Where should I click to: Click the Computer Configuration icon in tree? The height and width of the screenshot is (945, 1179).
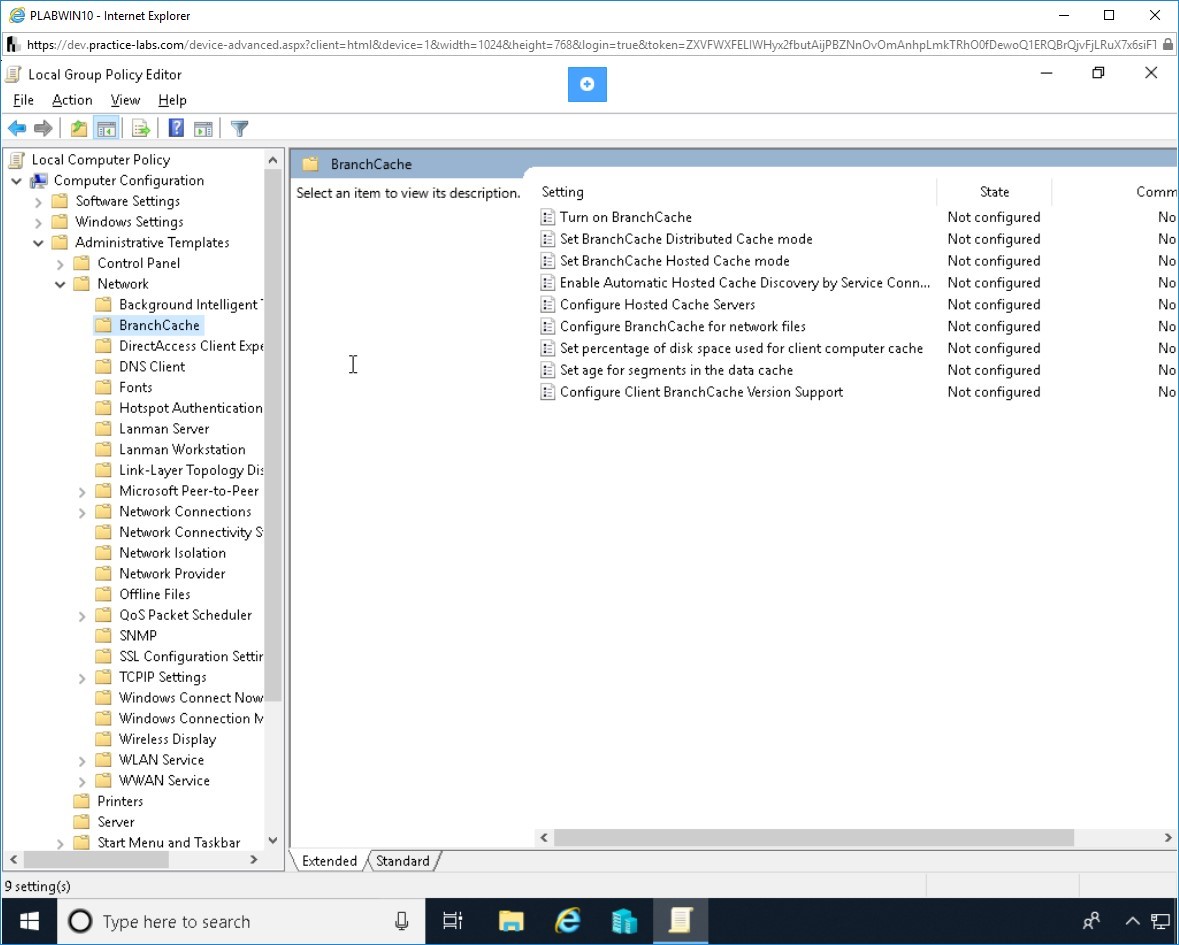(x=38, y=180)
